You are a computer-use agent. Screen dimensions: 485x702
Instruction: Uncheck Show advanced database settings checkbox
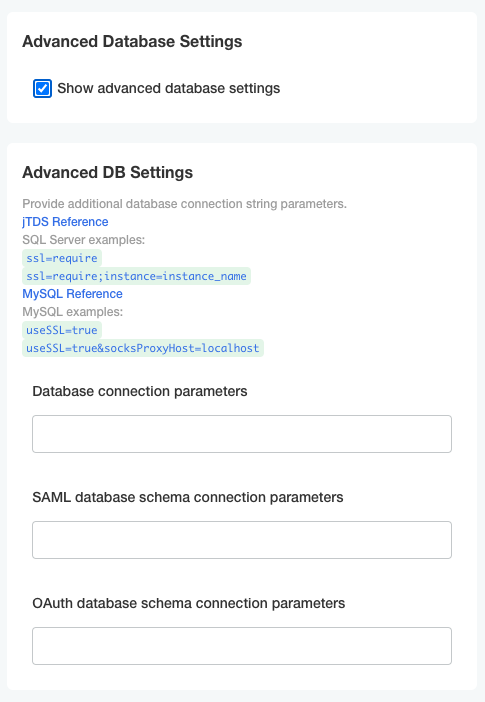click(x=42, y=88)
